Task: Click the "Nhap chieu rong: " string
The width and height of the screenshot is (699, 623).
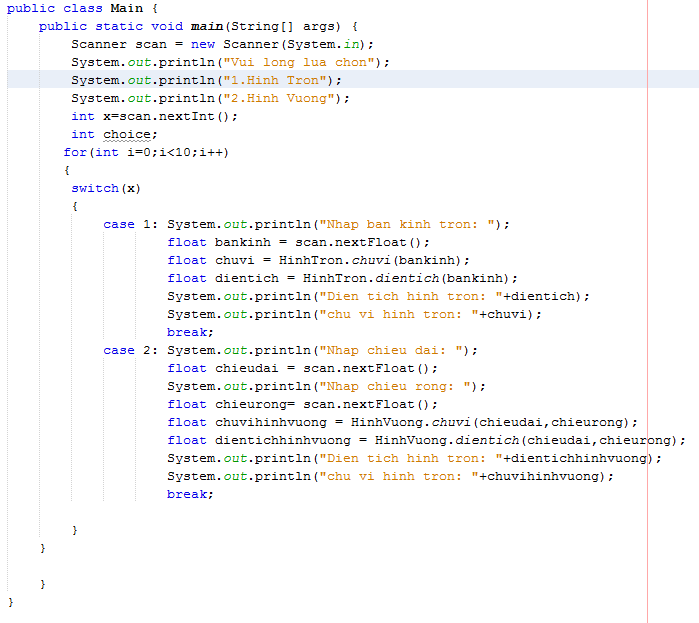Action: click(400, 386)
